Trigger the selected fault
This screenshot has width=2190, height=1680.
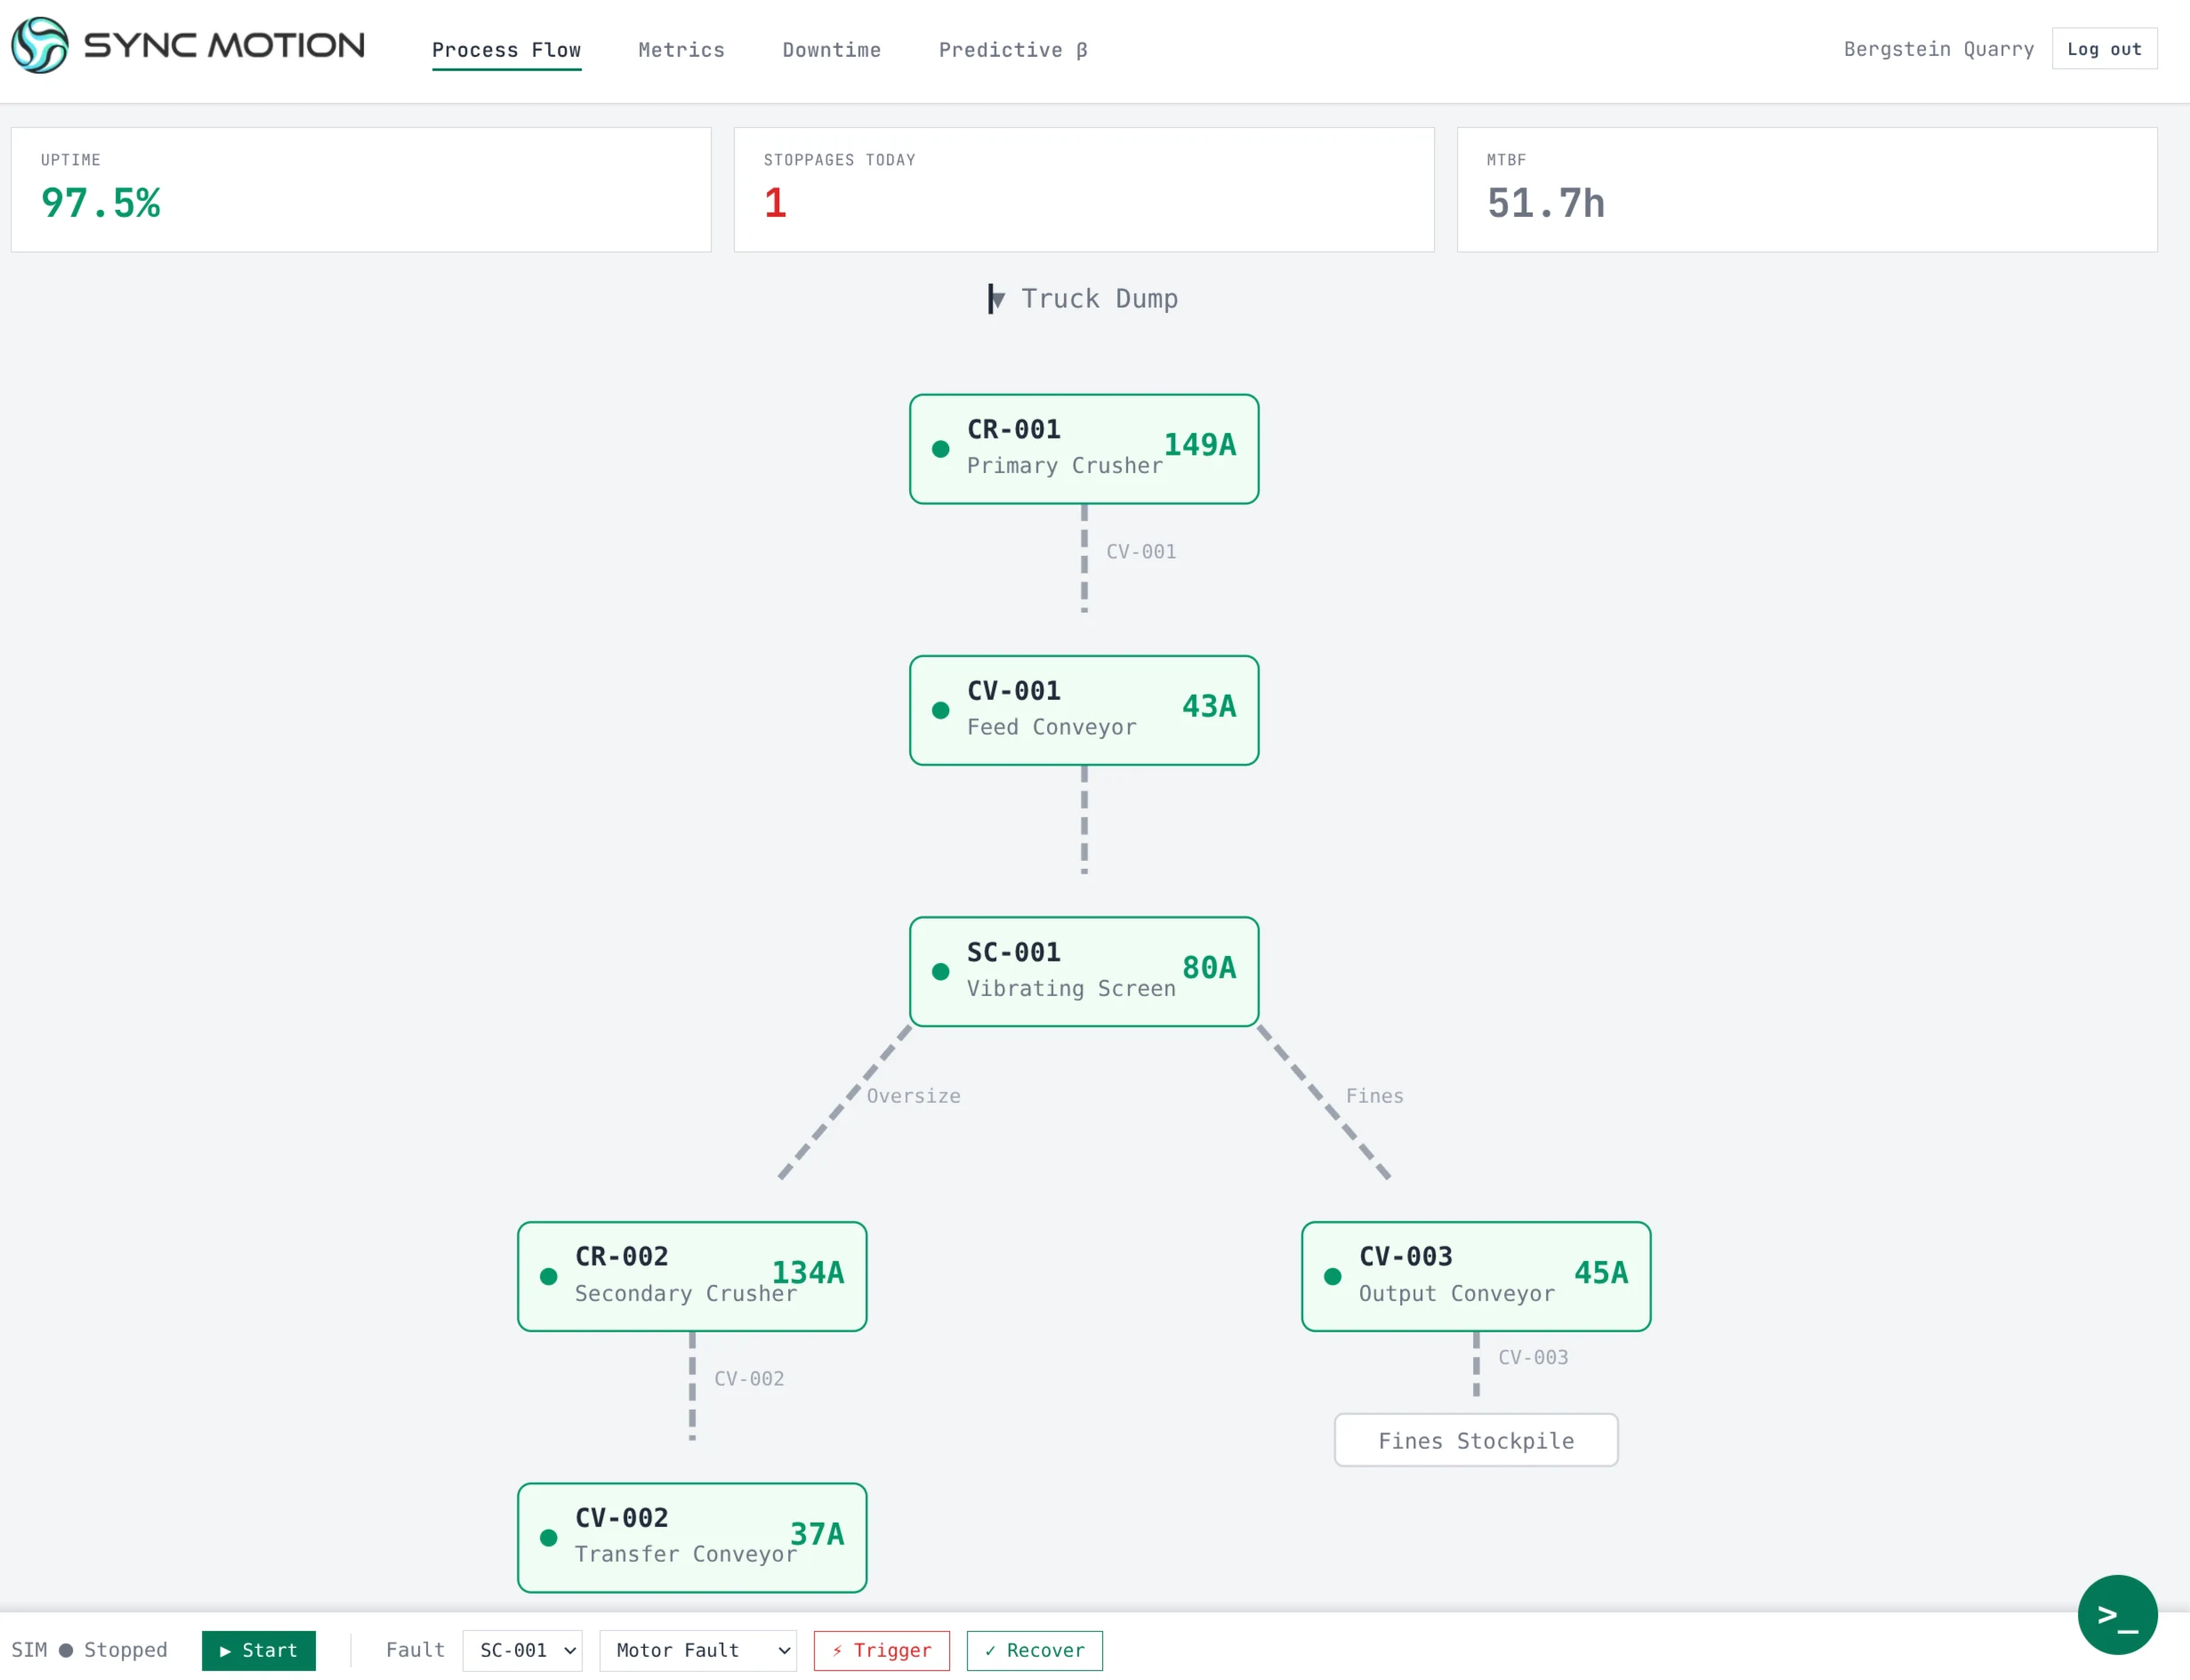[881, 1650]
